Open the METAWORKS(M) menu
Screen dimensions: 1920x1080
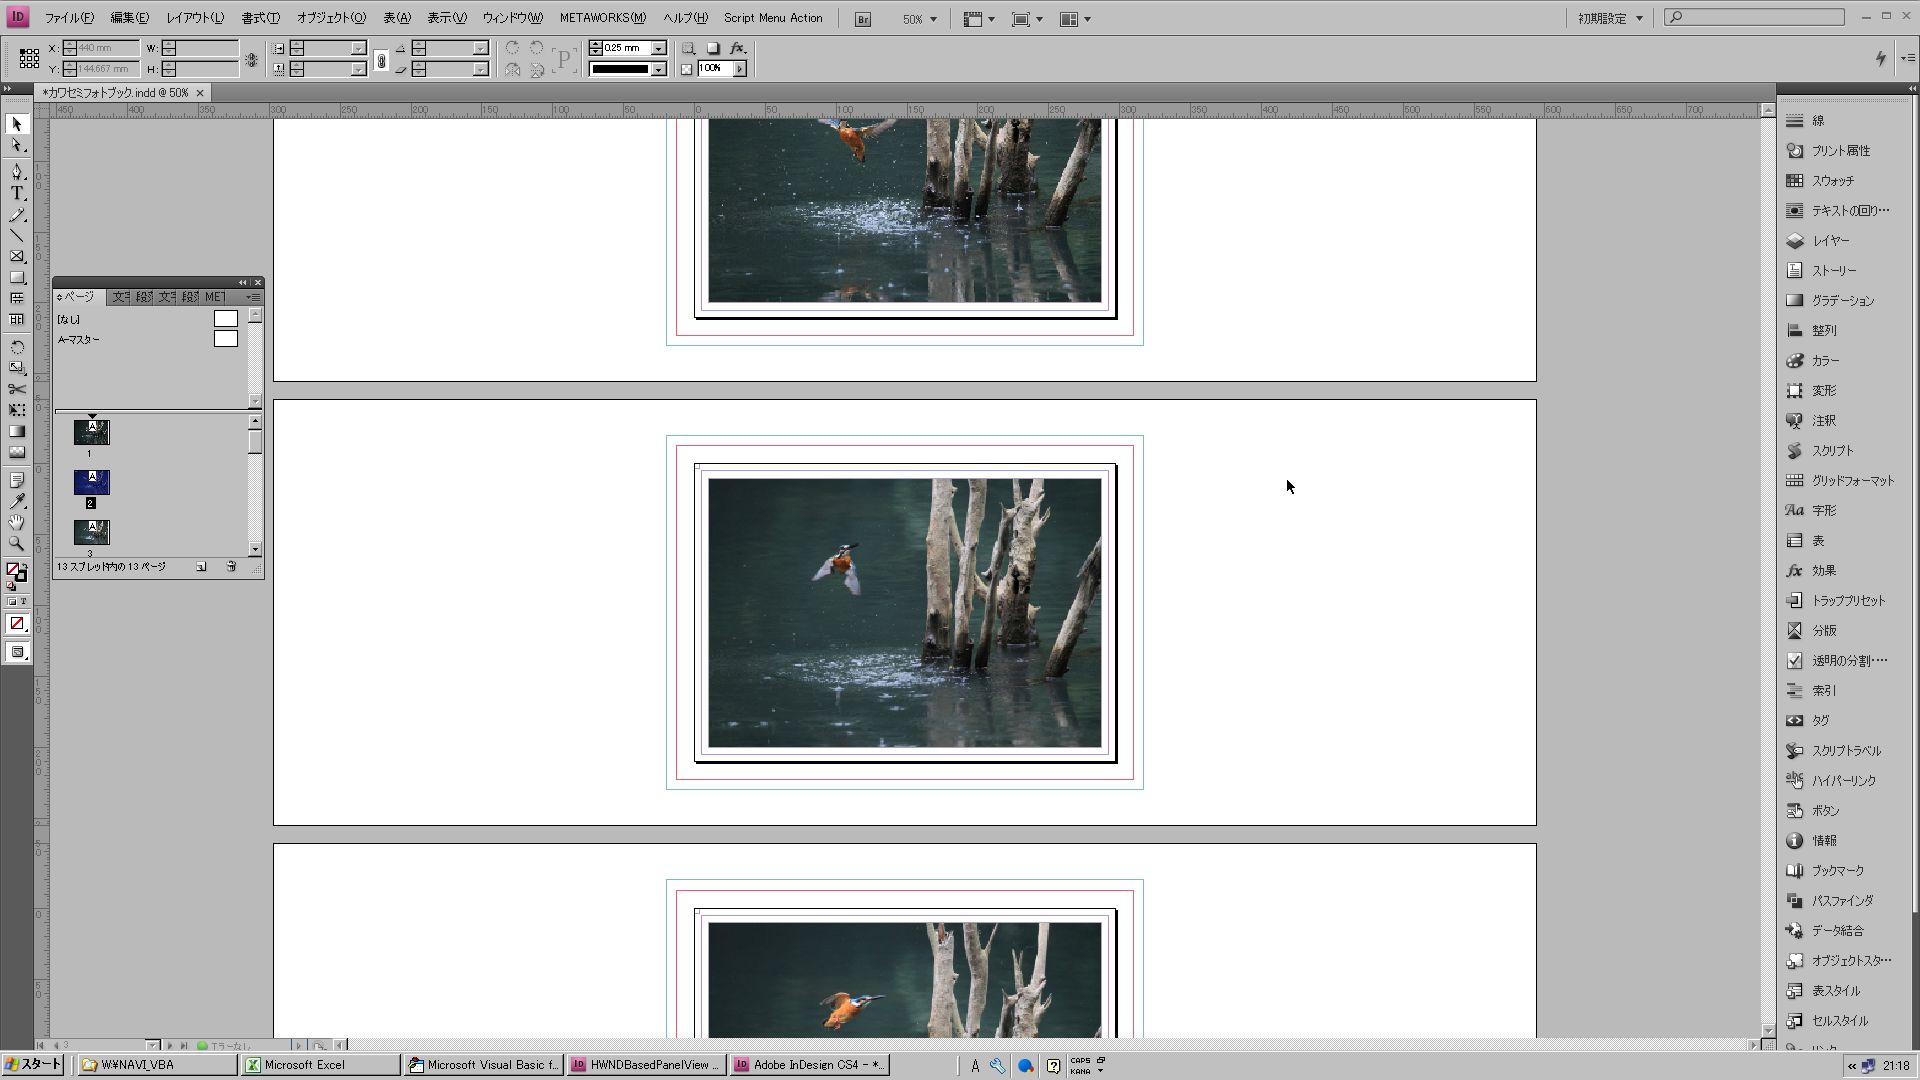(603, 18)
